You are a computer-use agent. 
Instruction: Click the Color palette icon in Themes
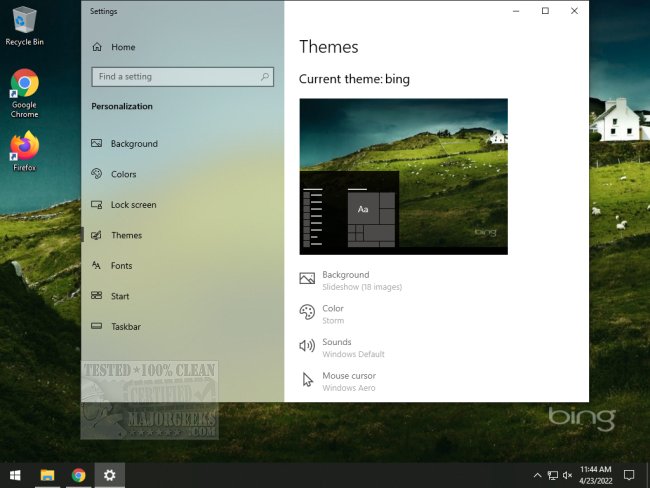point(307,312)
